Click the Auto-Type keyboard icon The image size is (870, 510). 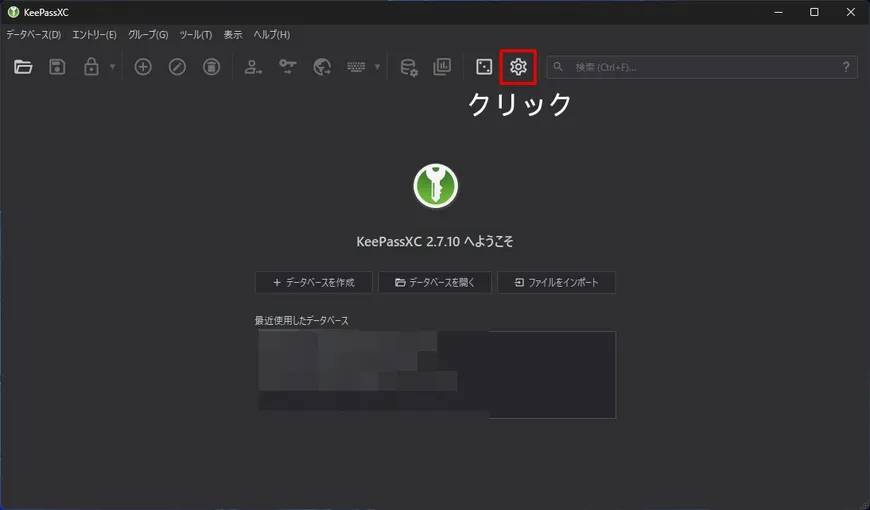tap(356, 67)
